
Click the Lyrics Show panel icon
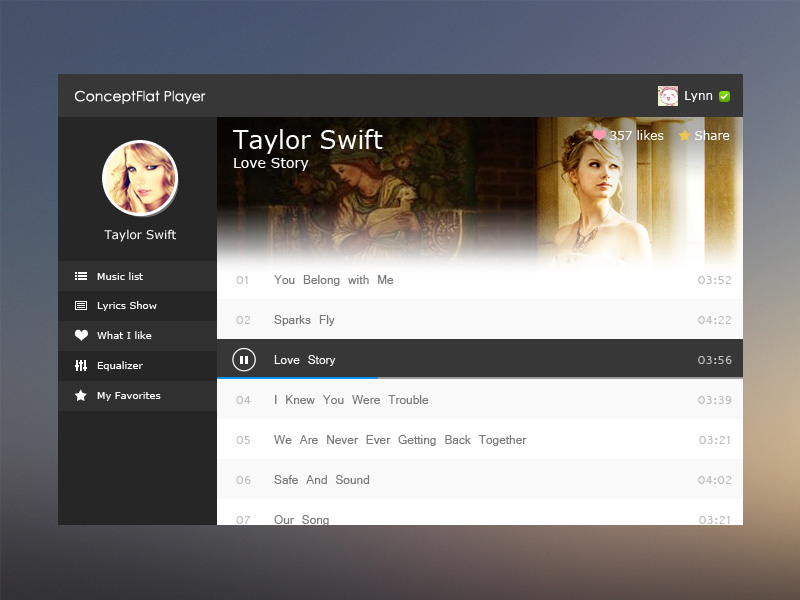pos(81,306)
